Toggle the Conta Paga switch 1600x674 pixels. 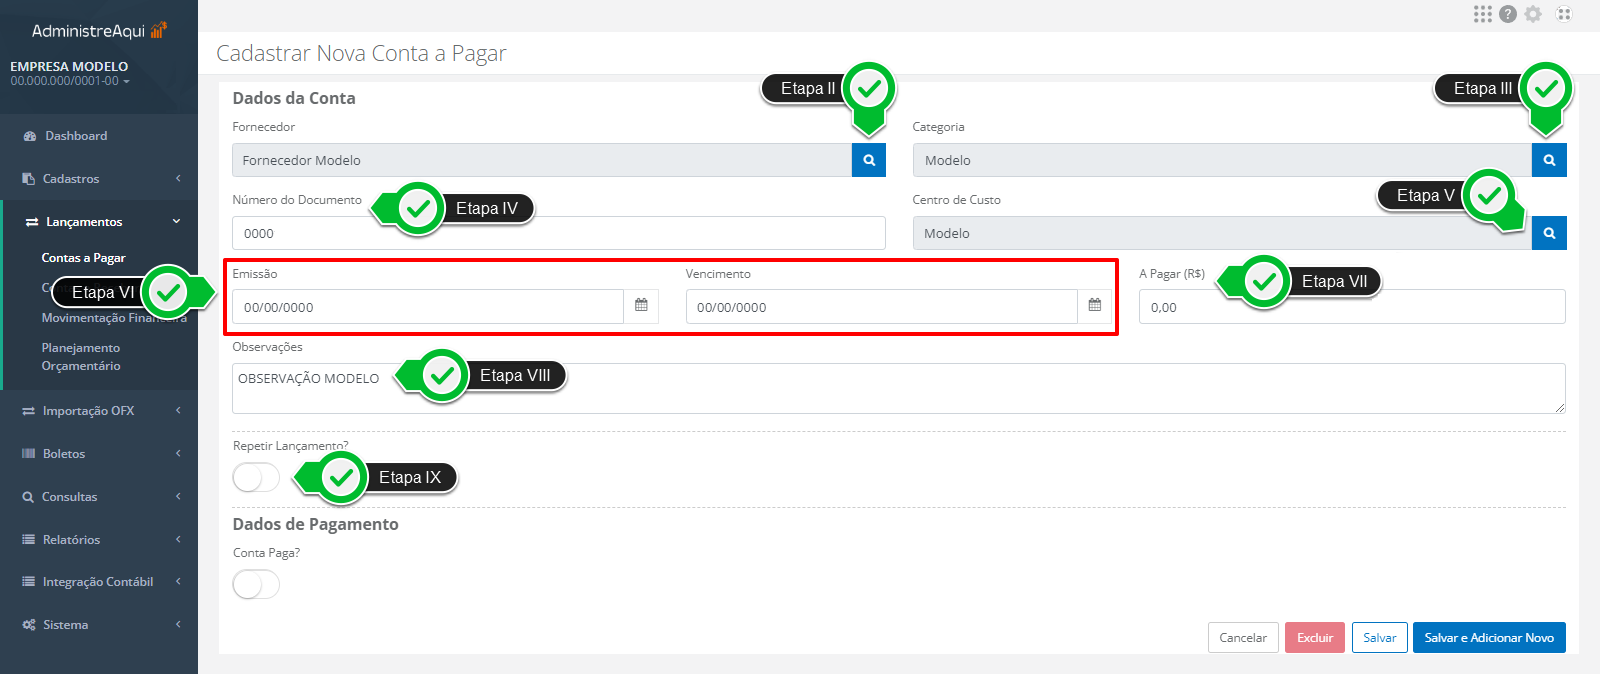pyautogui.click(x=256, y=584)
